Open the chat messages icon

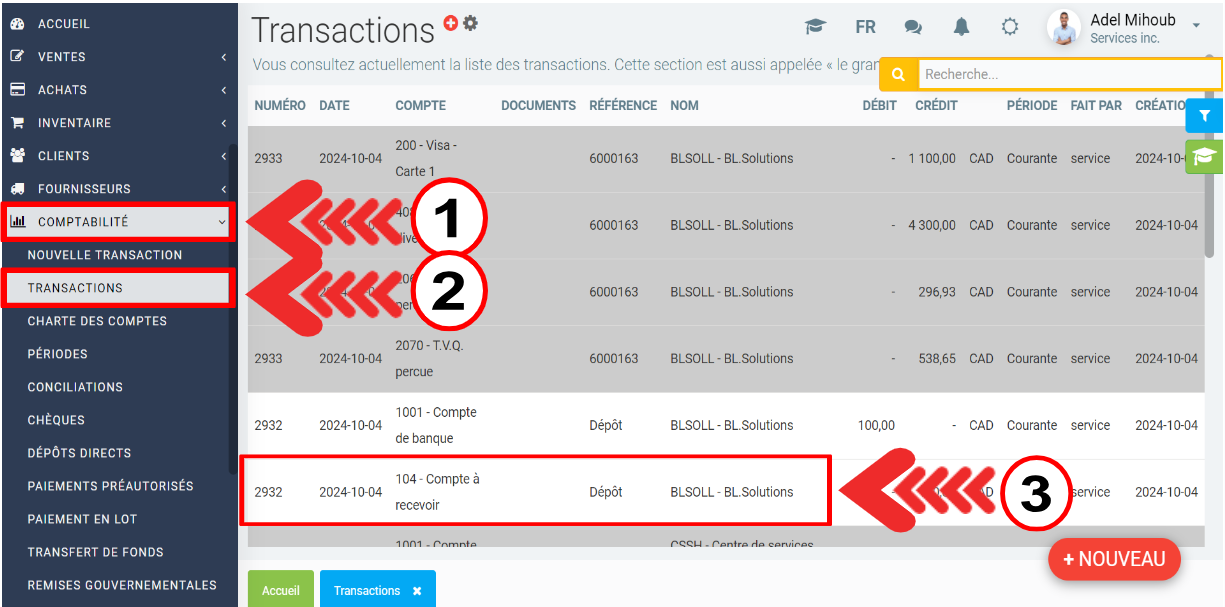click(x=913, y=27)
